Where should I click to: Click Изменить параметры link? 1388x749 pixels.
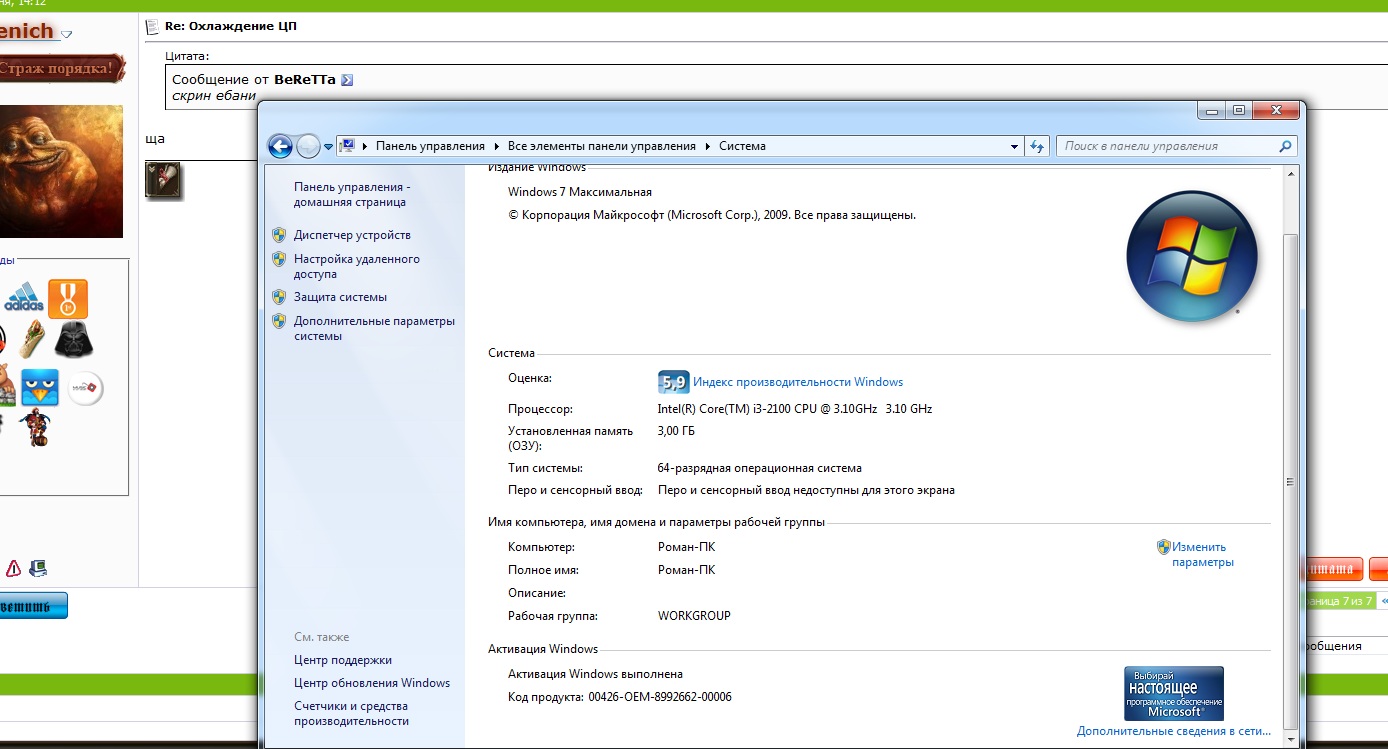point(1201,554)
